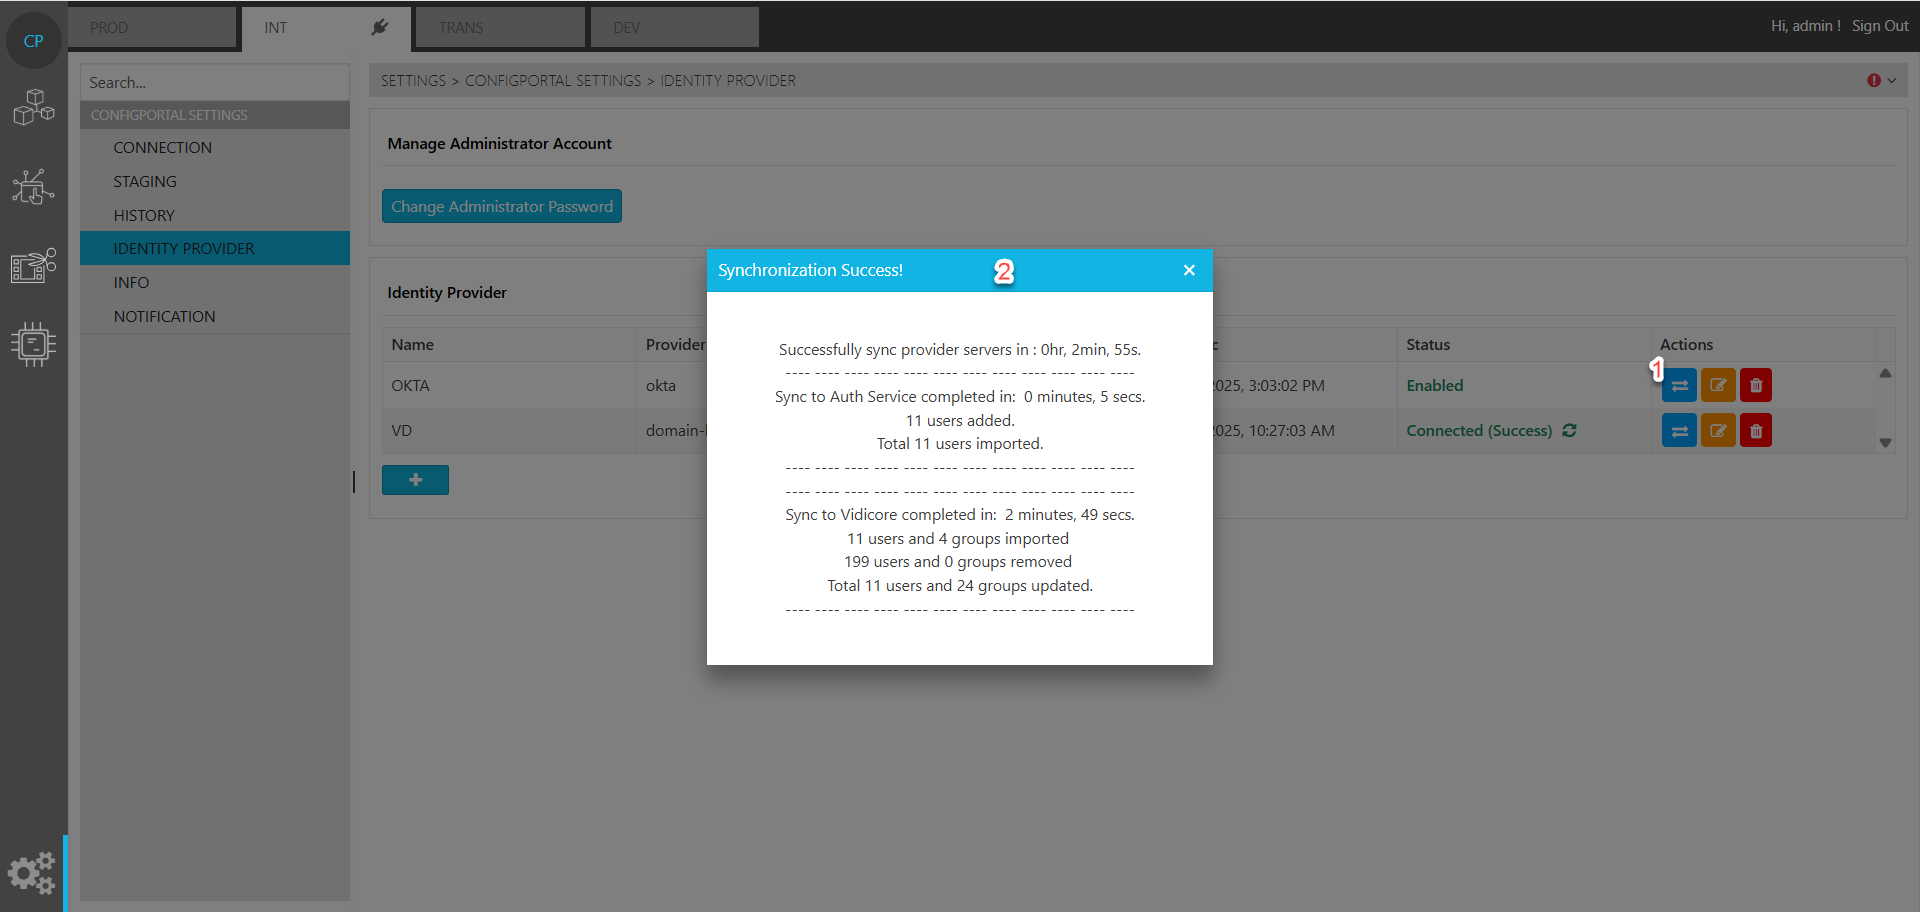Edit the VD identity provider
The width and height of the screenshot is (1920, 912).
point(1718,431)
